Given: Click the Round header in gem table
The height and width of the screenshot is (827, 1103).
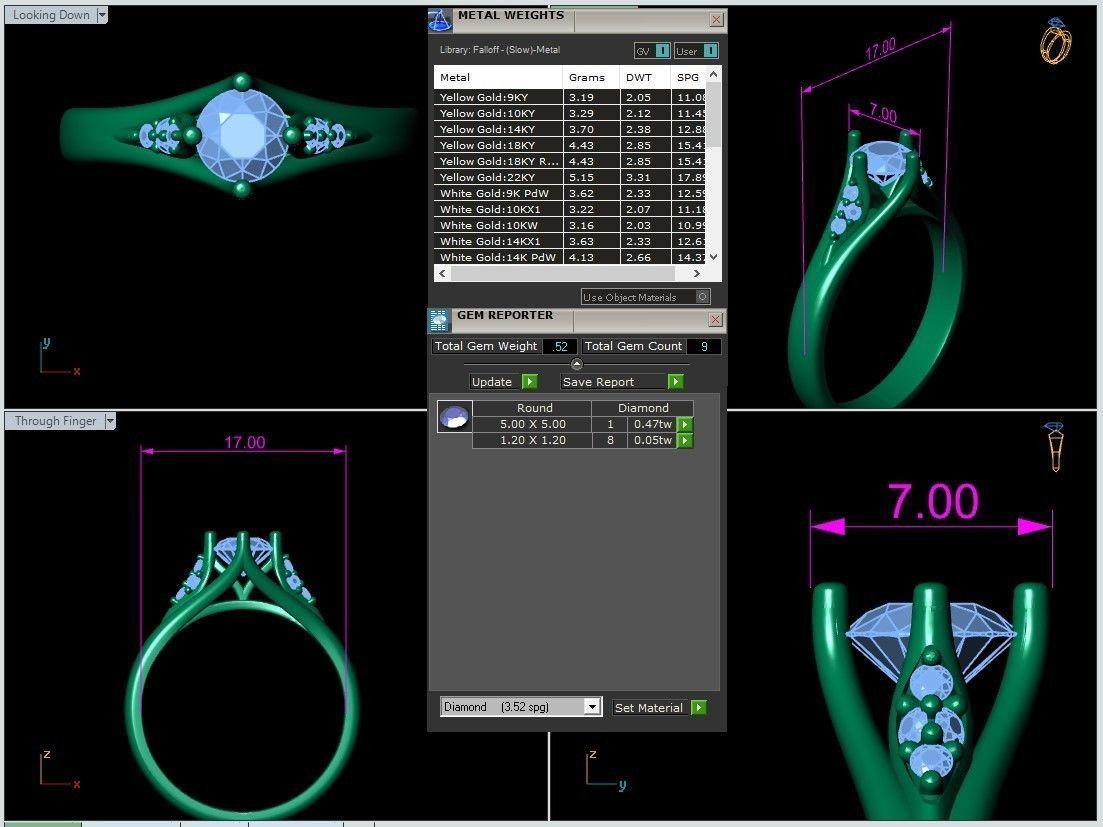Looking at the screenshot, I should tap(535, 408).
